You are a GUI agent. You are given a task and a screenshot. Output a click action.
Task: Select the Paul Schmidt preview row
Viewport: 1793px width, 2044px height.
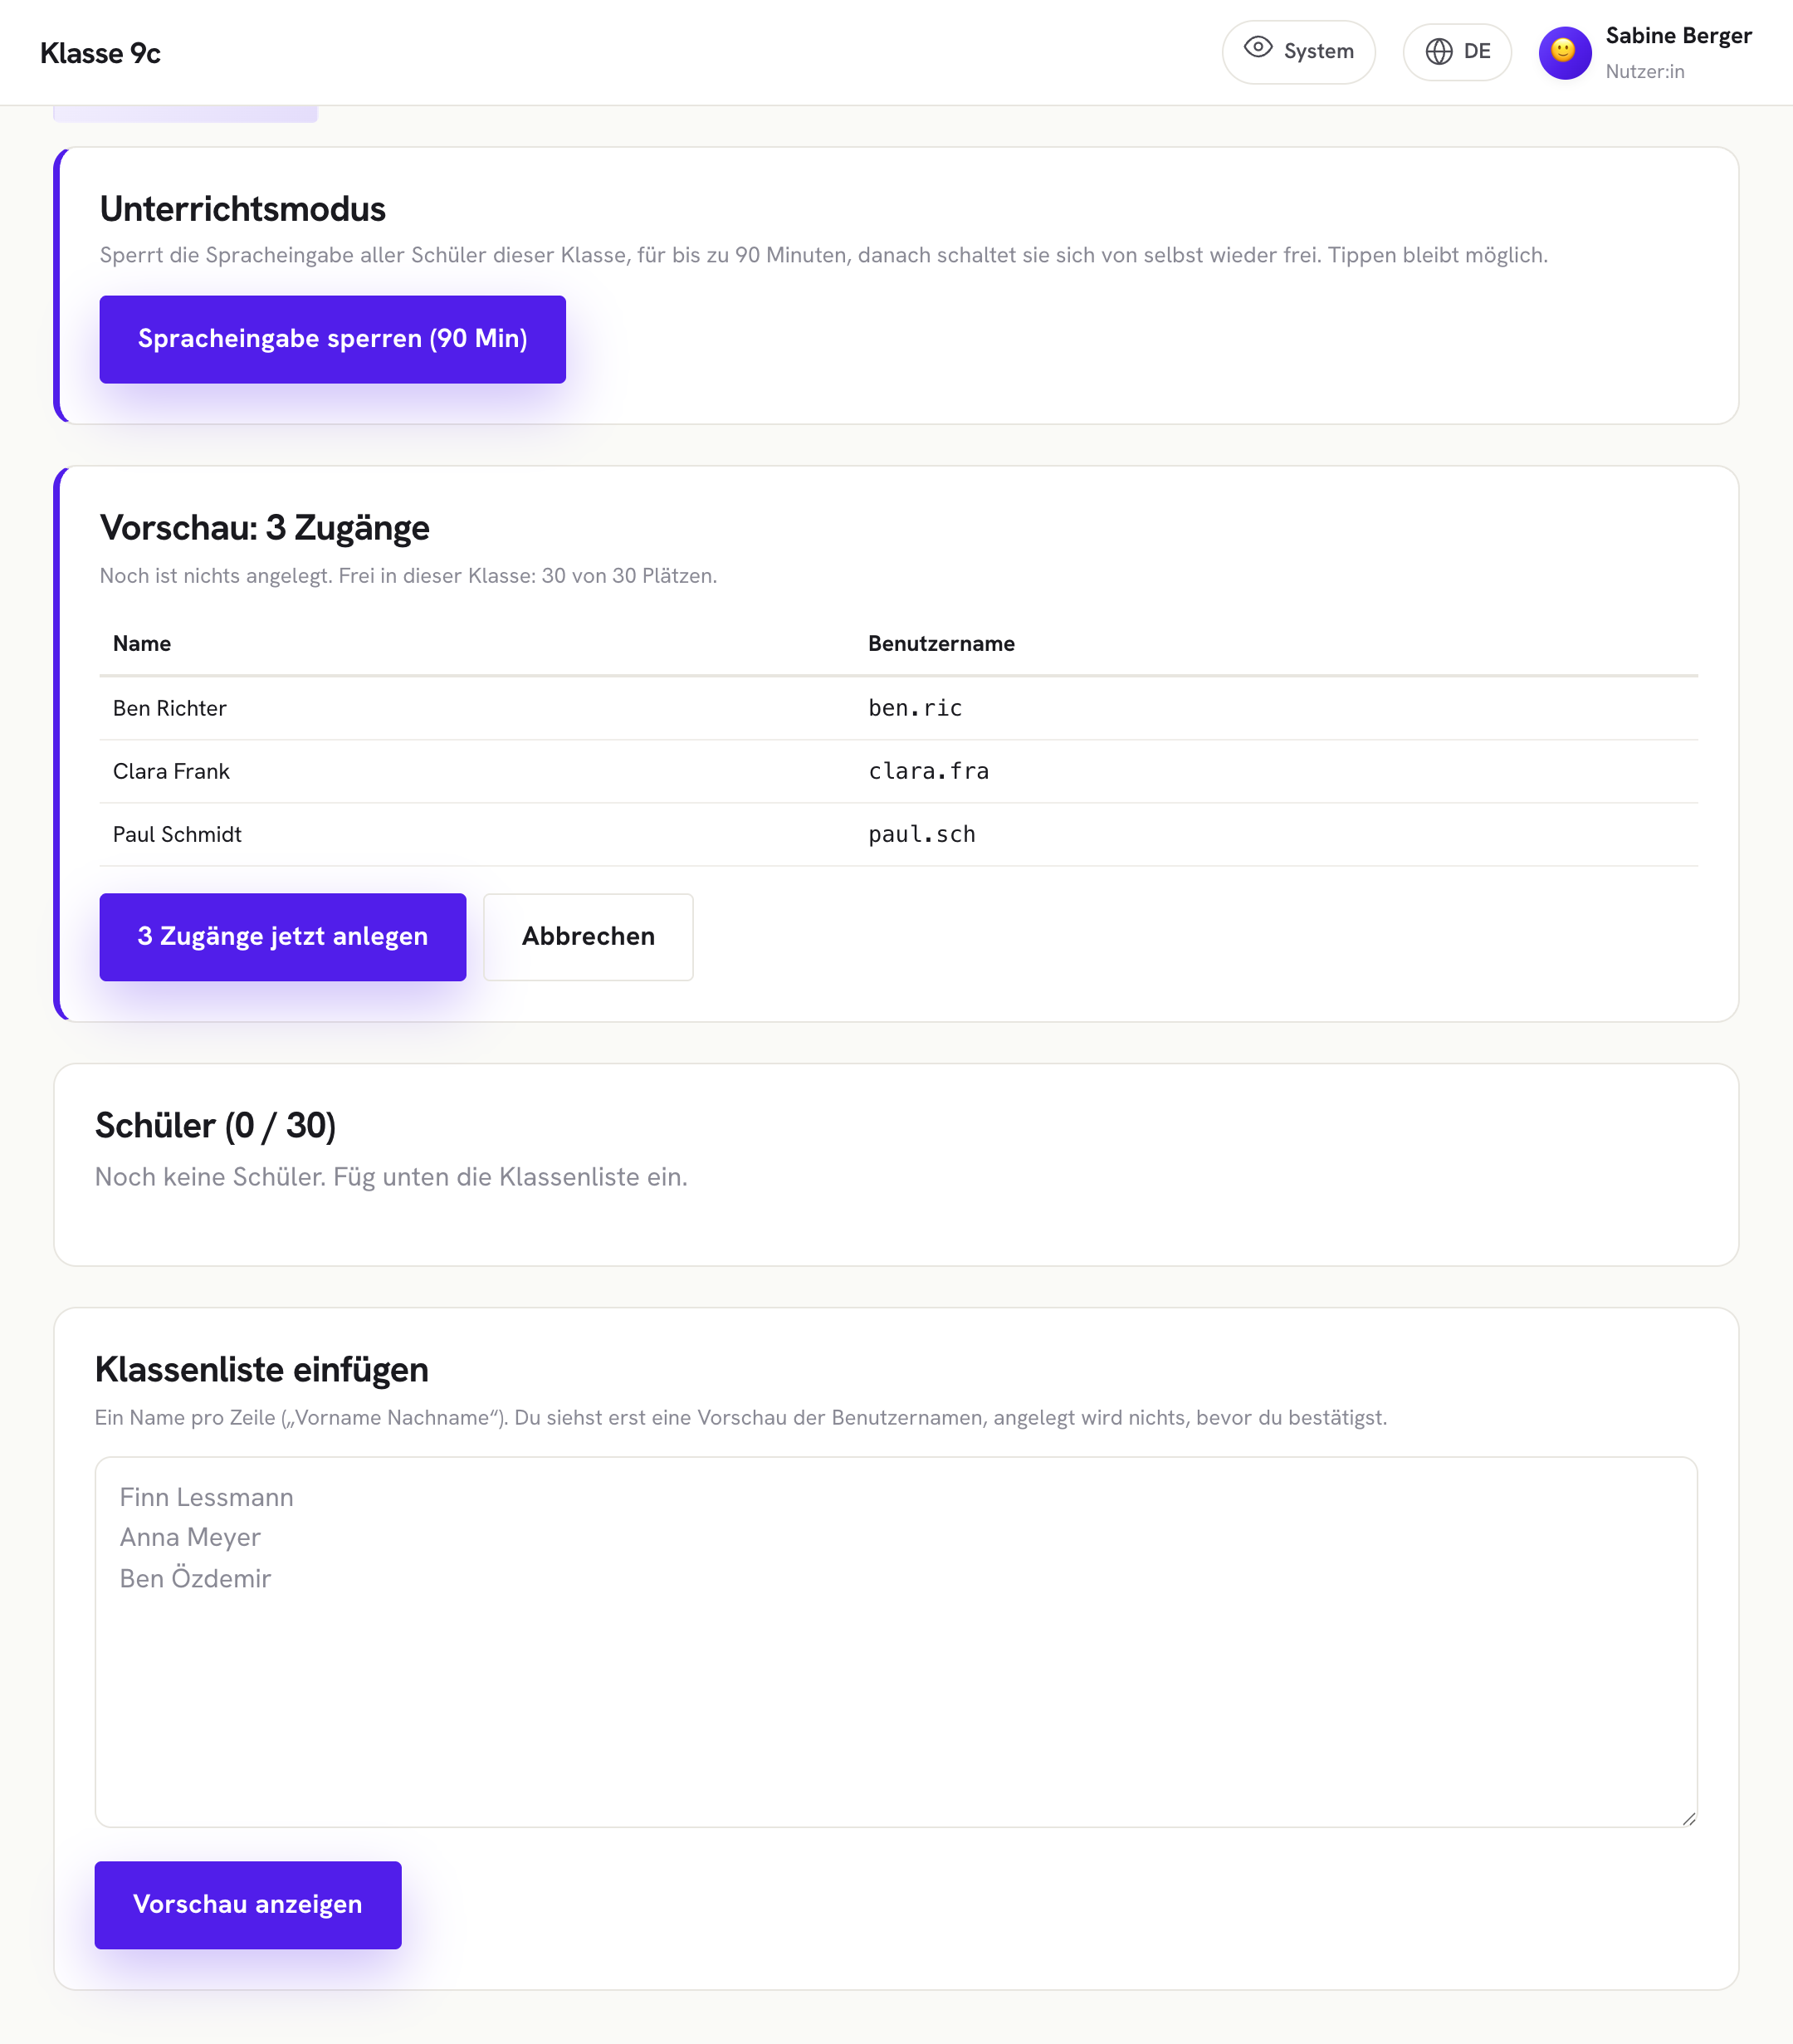point(899,834)
